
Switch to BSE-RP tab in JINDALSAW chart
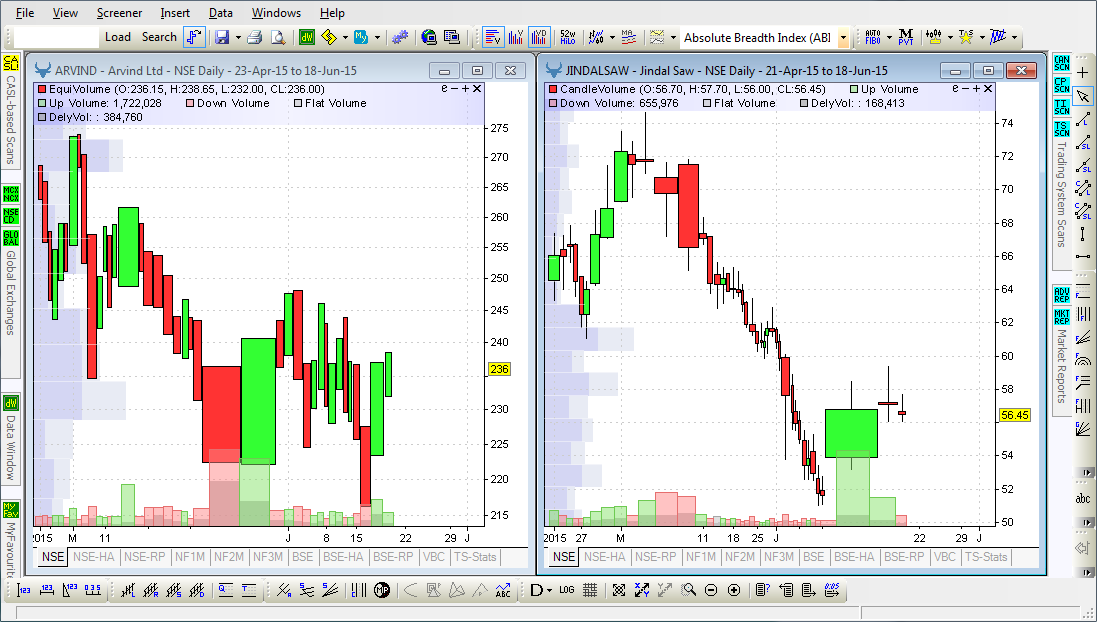(904, 557)
